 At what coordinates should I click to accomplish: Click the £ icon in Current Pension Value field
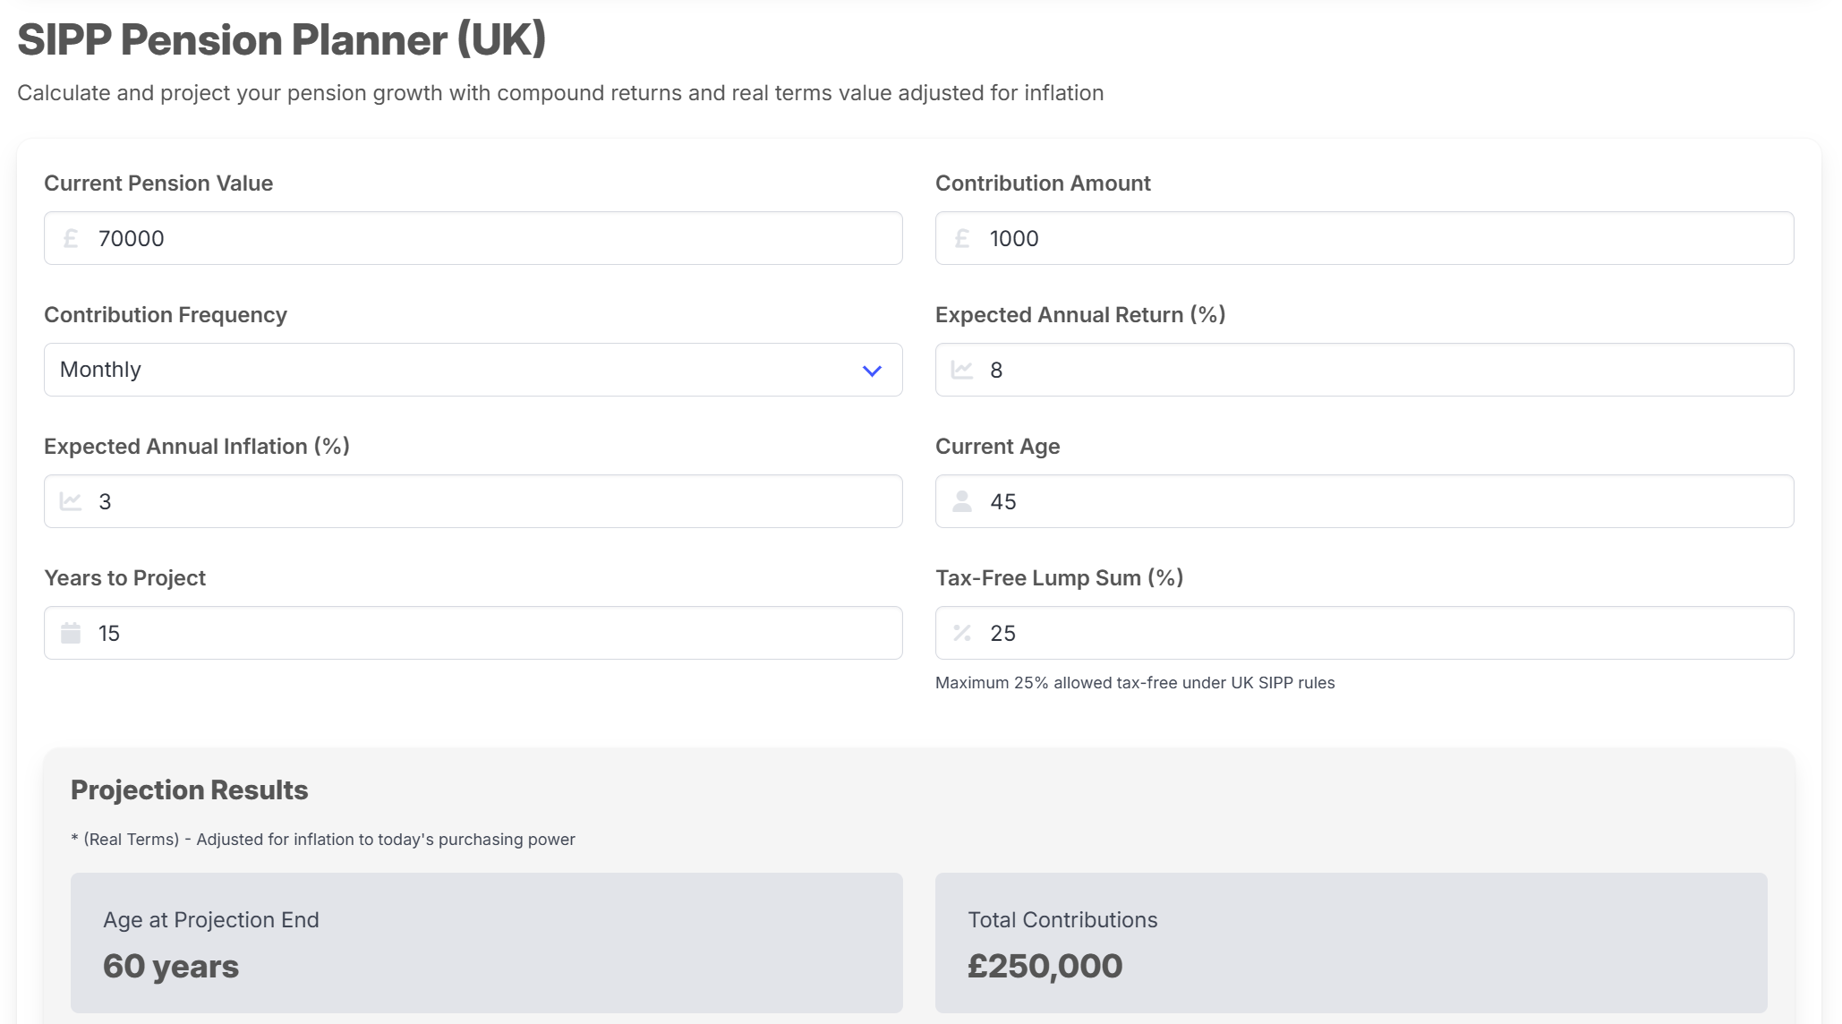point(70,238)
